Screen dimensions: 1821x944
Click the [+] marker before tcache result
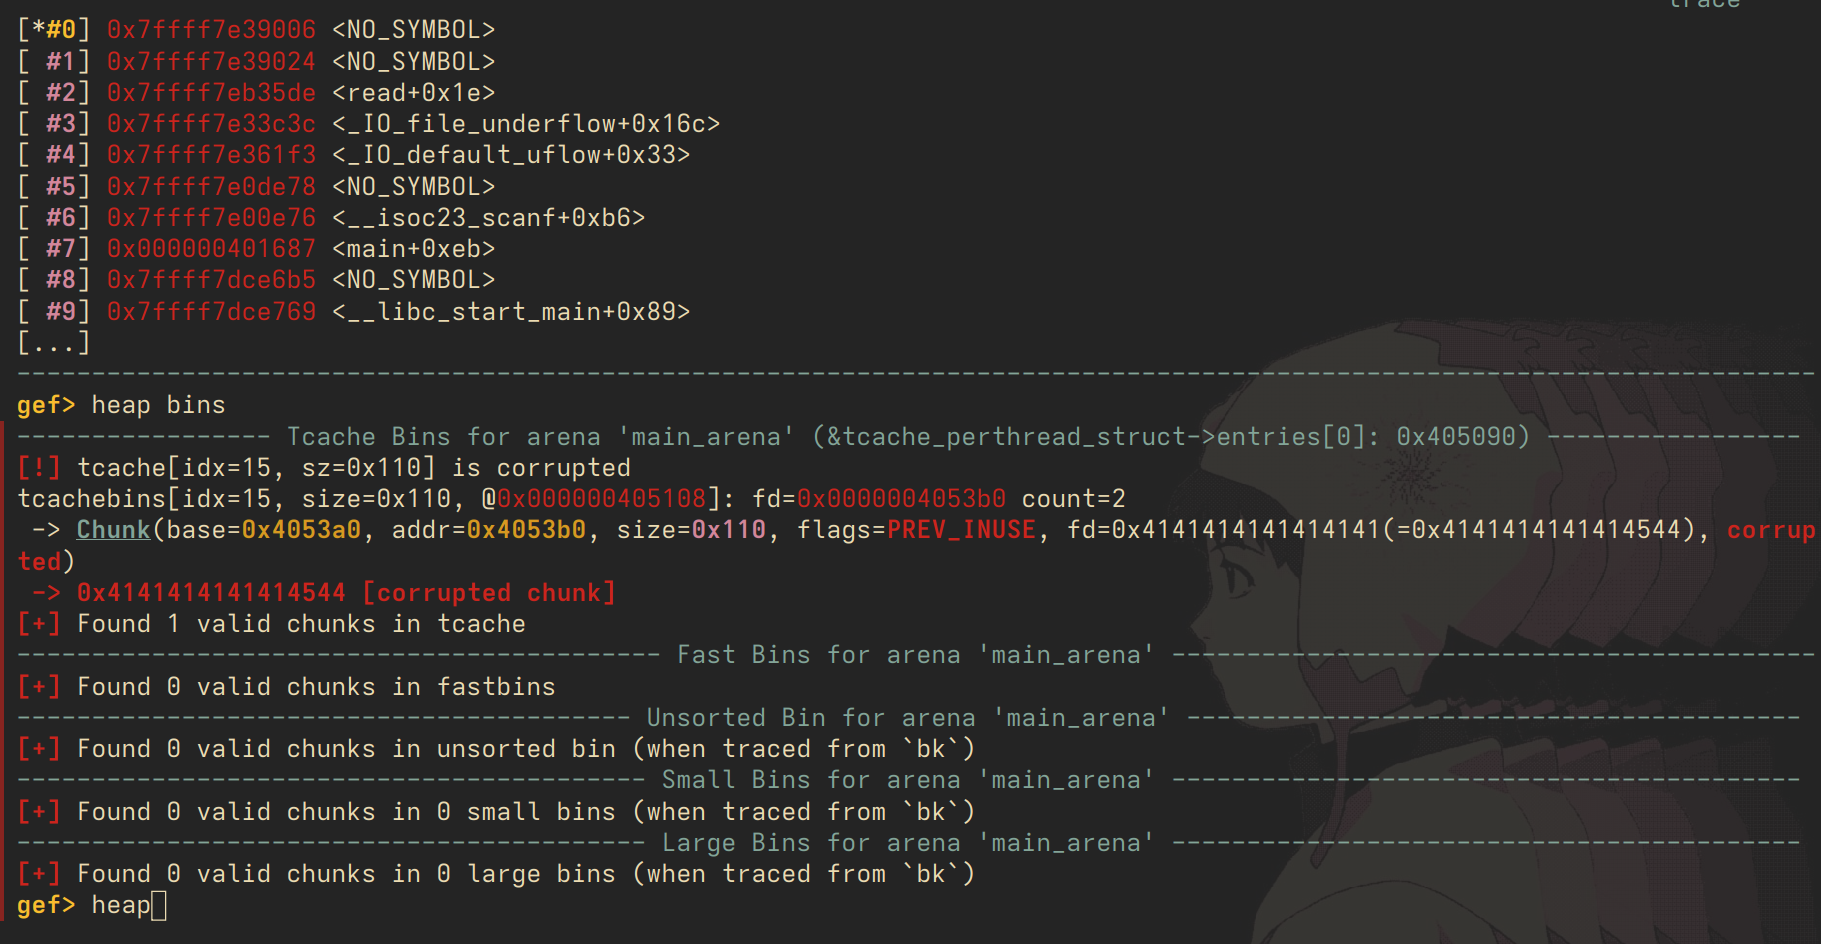coord(39,624)
